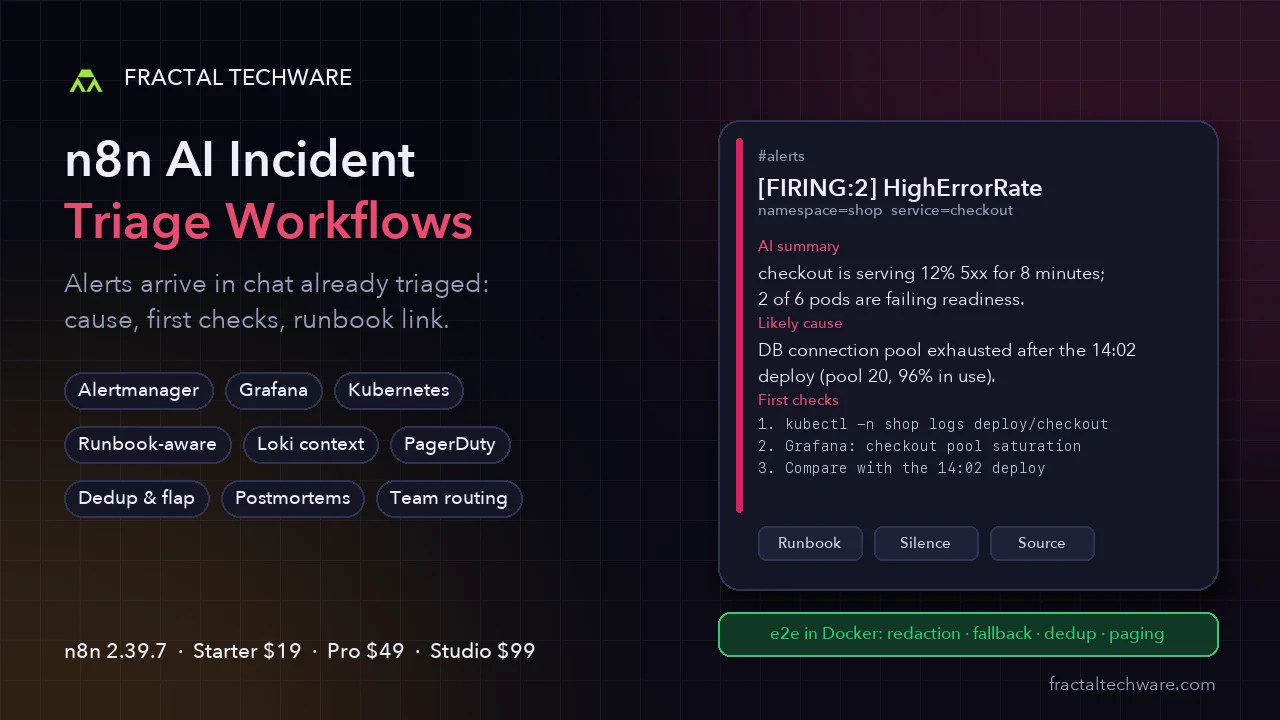
Task: Click the Studio $99 price text
Action: [x=483, y=651]
